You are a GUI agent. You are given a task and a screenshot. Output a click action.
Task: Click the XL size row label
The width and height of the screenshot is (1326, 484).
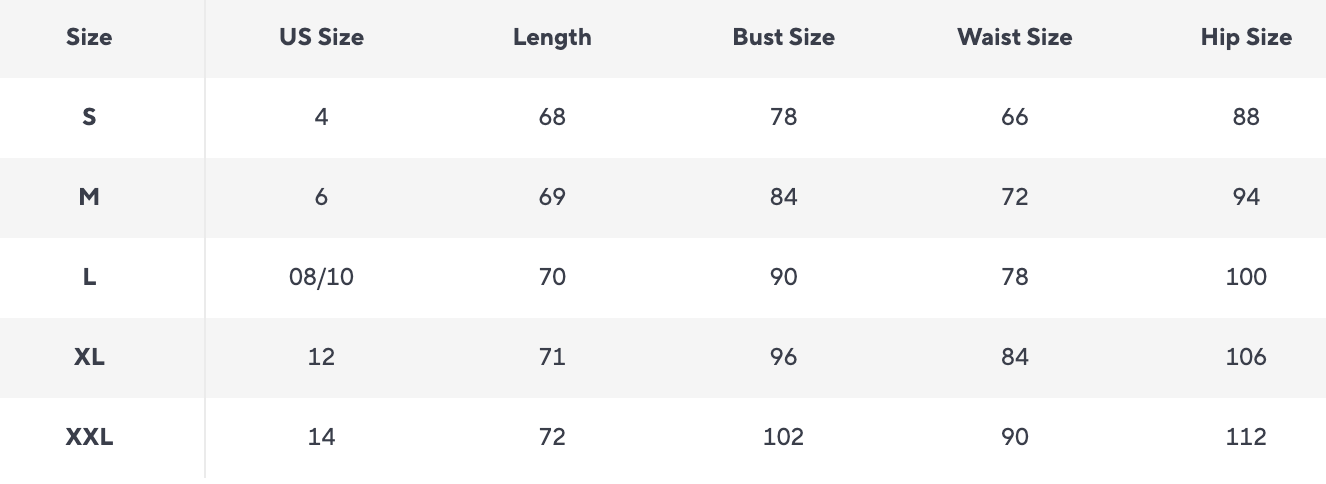point(89,357)
